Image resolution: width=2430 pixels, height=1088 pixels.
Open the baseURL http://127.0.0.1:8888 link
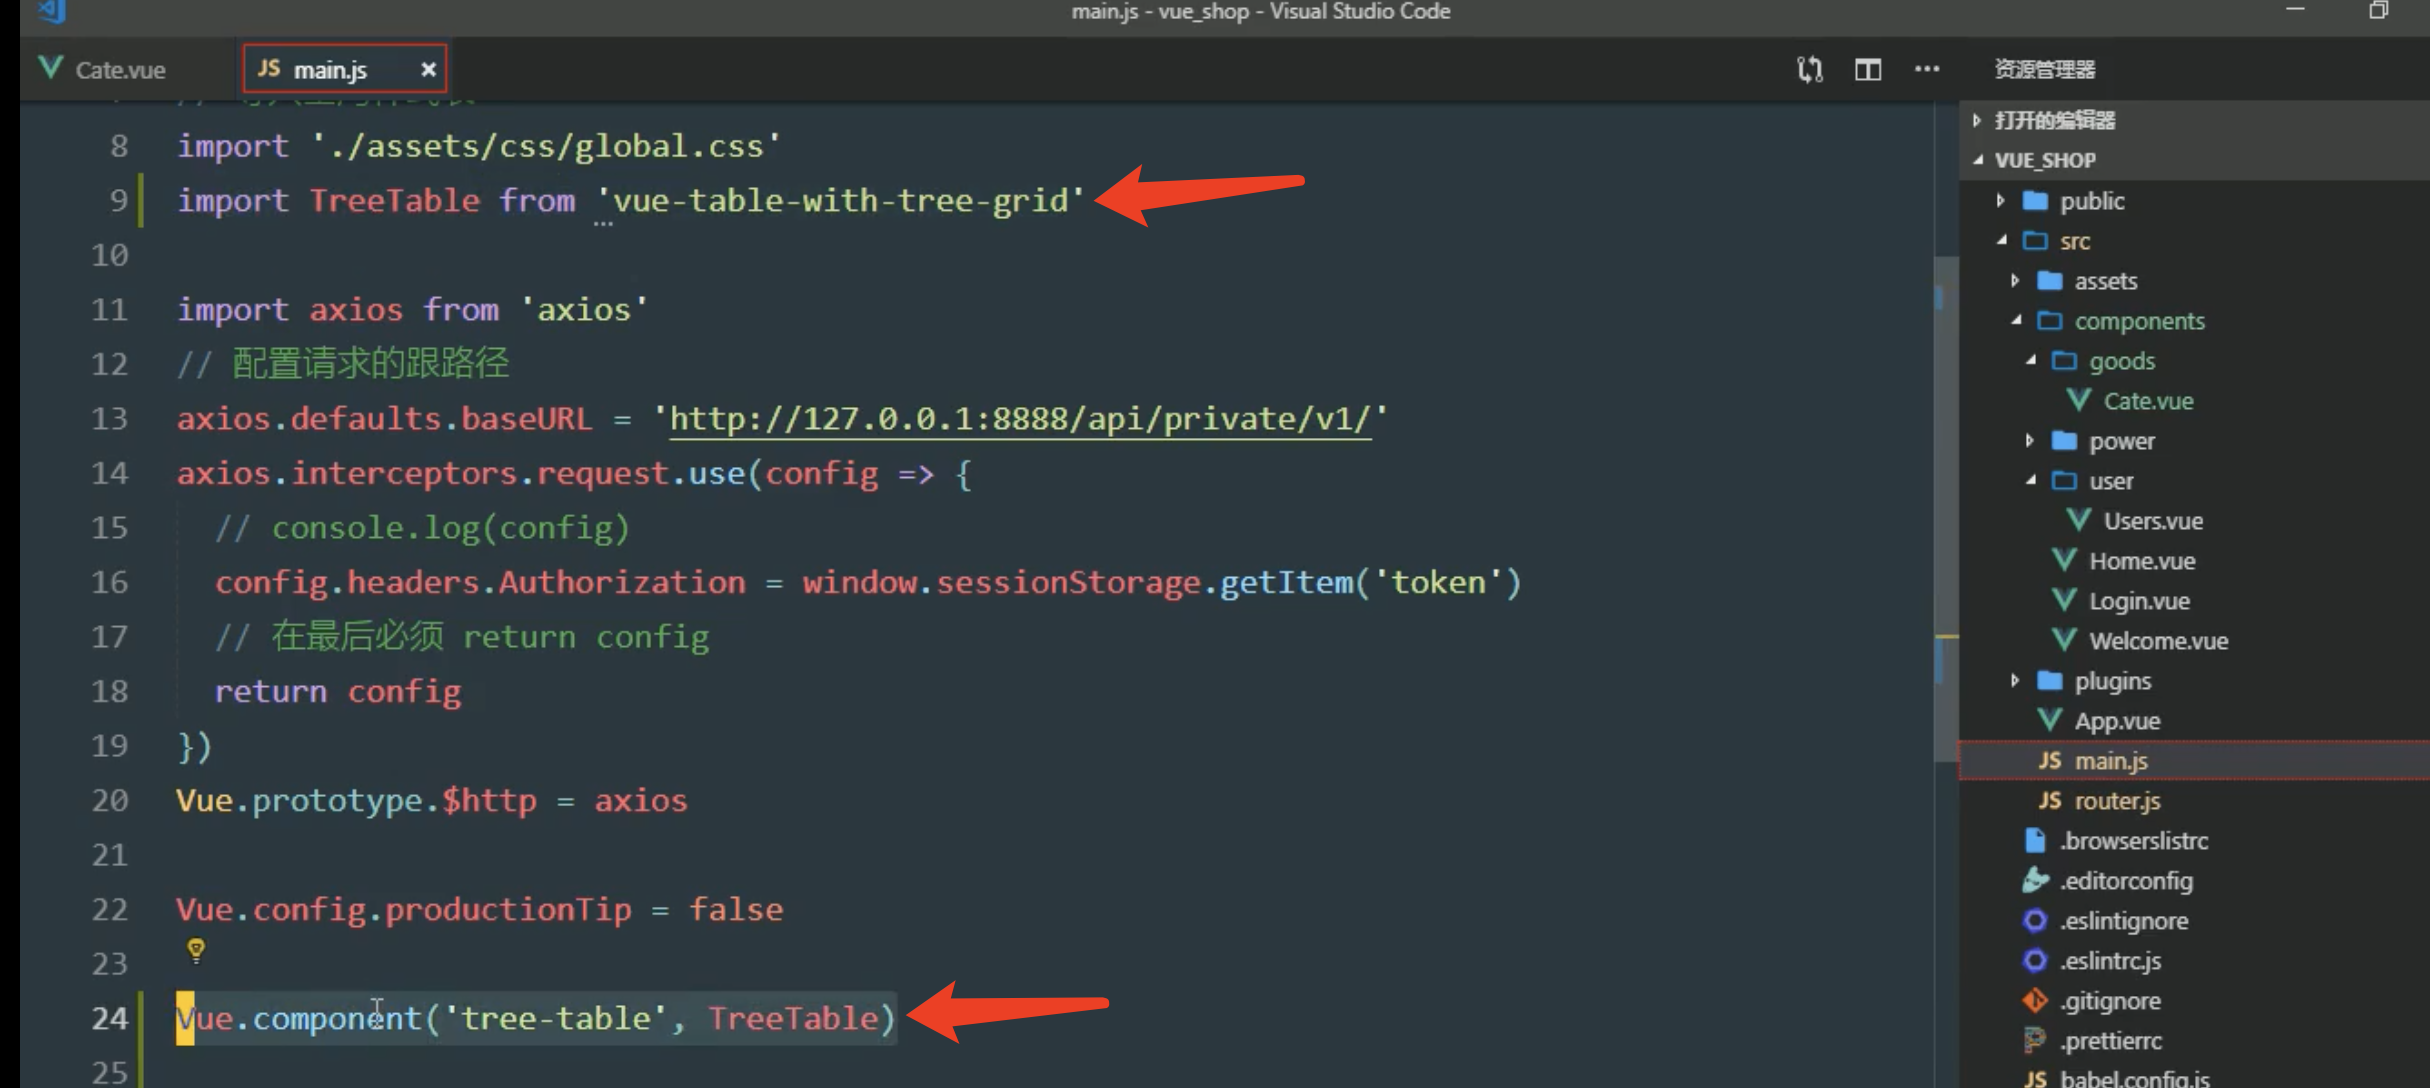tap(1020, 419)
